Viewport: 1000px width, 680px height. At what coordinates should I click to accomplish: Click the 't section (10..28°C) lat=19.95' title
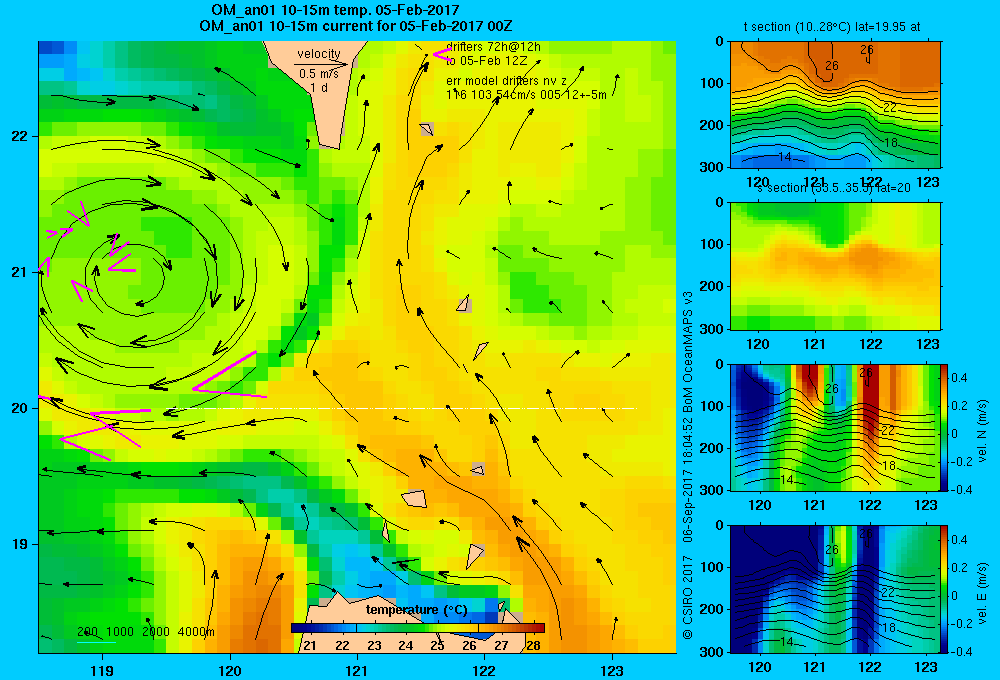(x=823, y=27)
